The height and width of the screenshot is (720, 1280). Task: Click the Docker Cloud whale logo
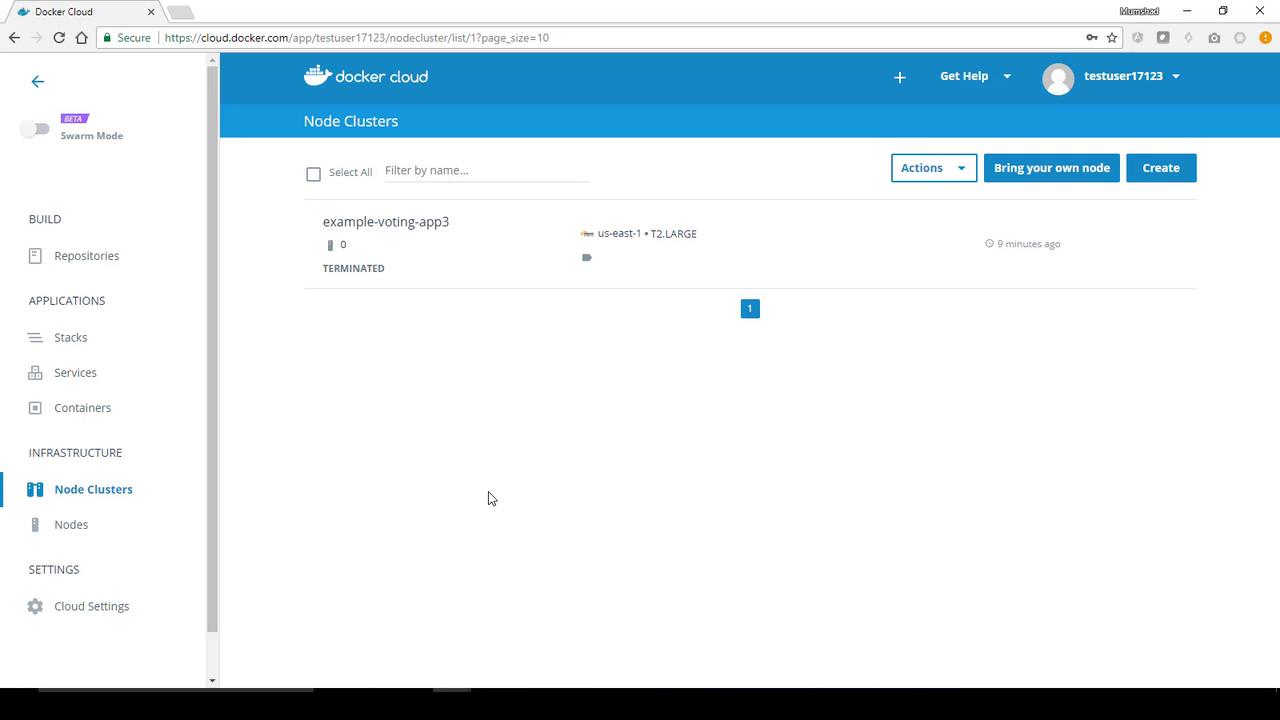366,76
